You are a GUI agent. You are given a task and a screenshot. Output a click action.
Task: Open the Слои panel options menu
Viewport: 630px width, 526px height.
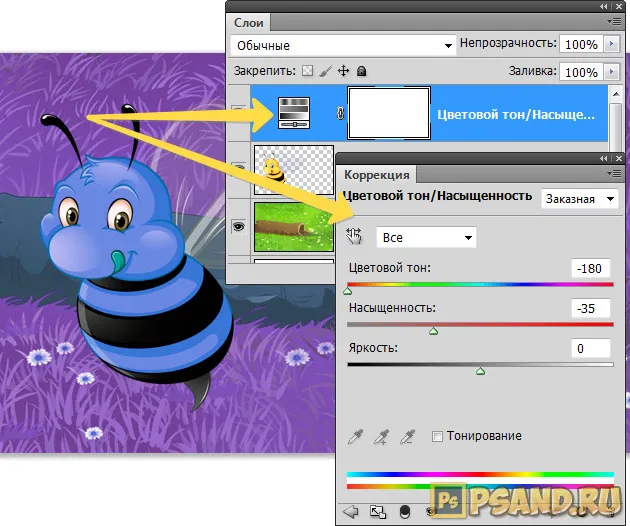click(x=615, y=21)
